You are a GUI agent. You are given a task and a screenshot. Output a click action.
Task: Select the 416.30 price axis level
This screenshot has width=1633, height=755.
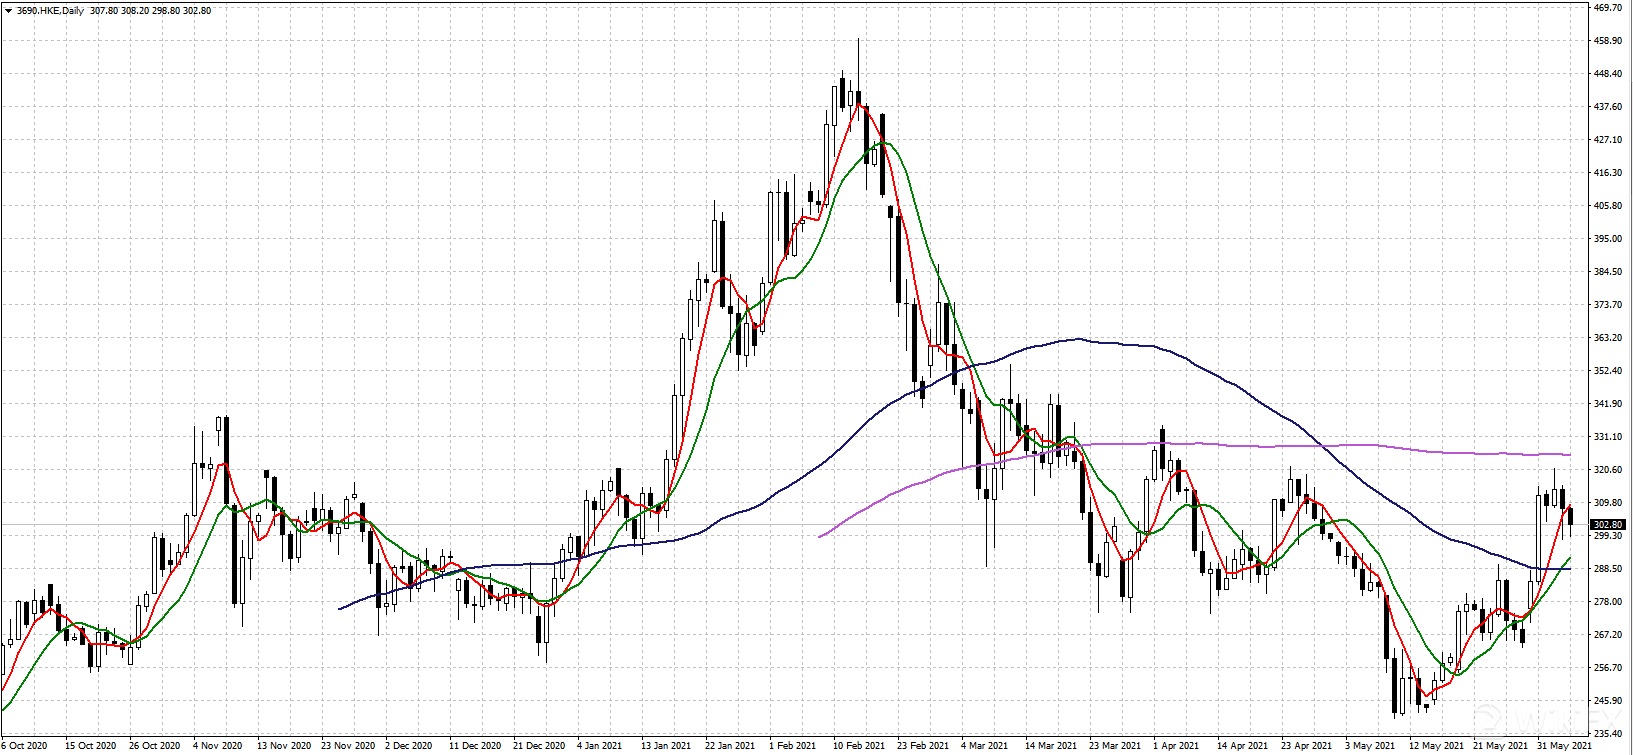(x=1607, y=173)
